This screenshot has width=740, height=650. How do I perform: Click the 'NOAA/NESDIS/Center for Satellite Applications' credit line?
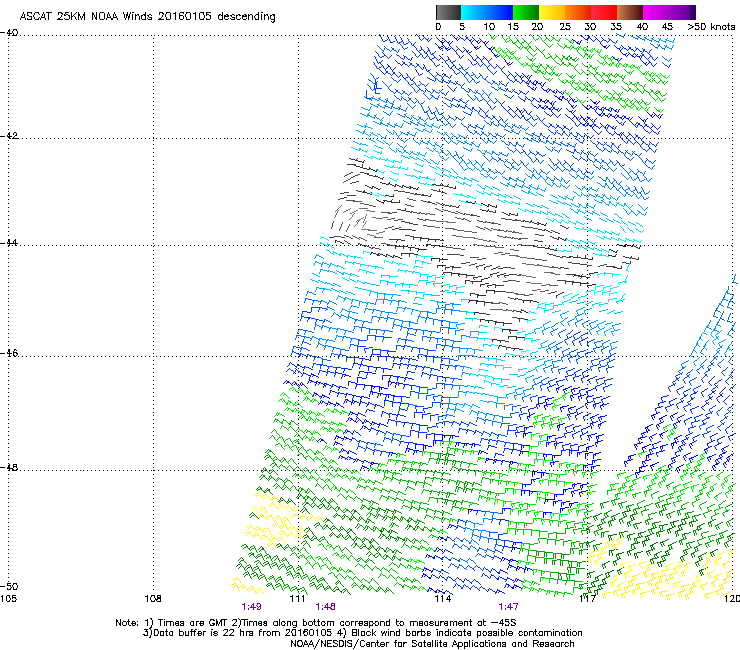[x=432, y=644]
